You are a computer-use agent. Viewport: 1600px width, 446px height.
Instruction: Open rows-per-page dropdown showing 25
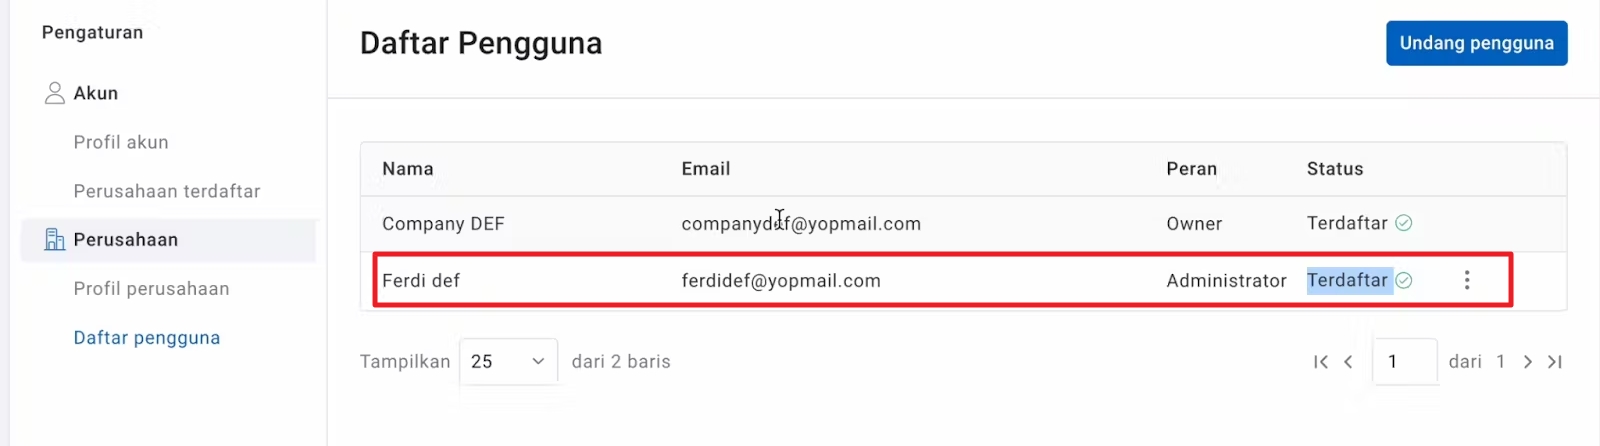click(x=508, y=362)
